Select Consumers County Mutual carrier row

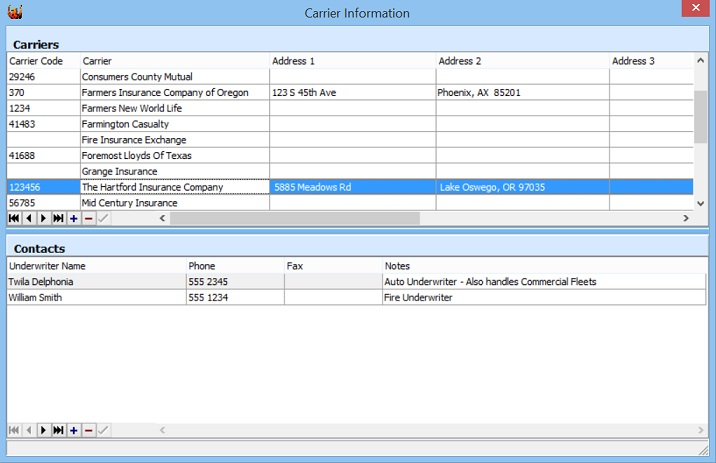[350, 77]
